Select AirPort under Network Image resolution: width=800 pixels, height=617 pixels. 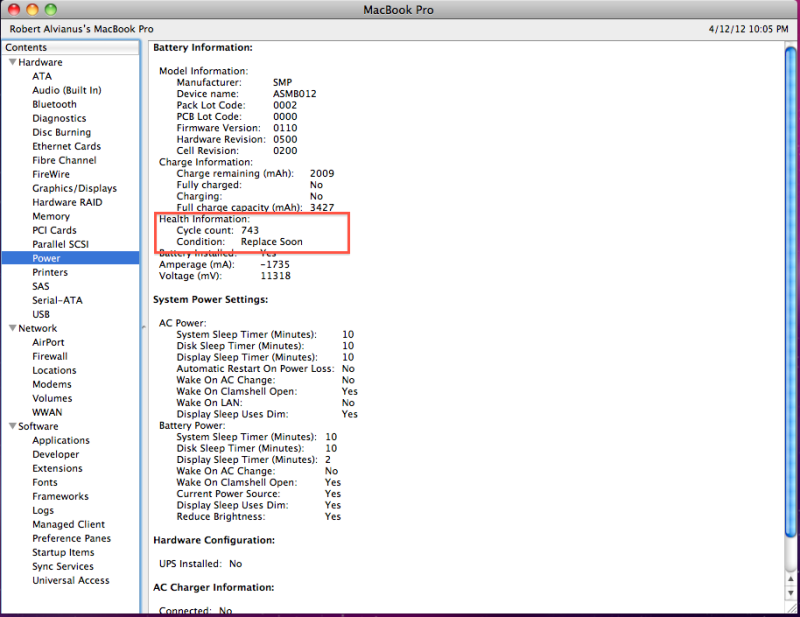coord(48,342)
